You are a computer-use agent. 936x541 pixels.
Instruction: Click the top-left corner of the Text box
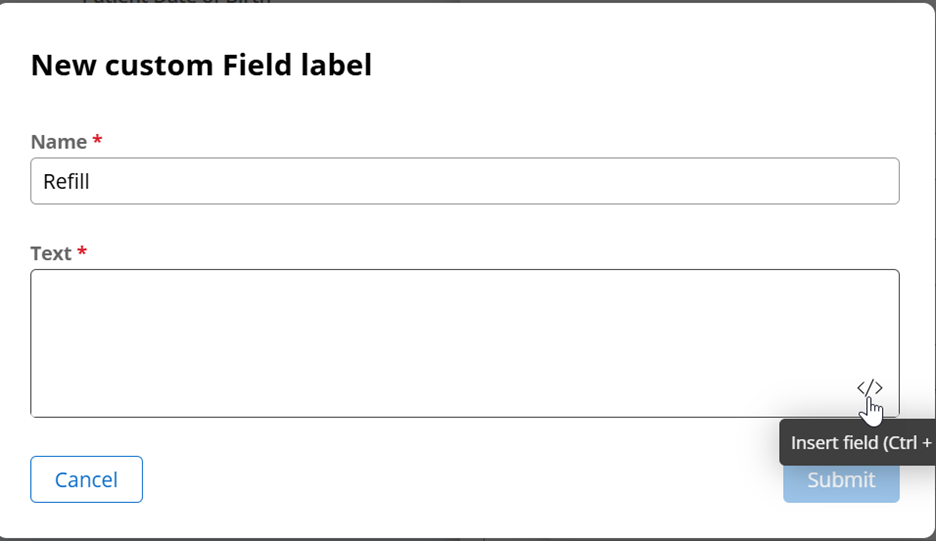42,281
